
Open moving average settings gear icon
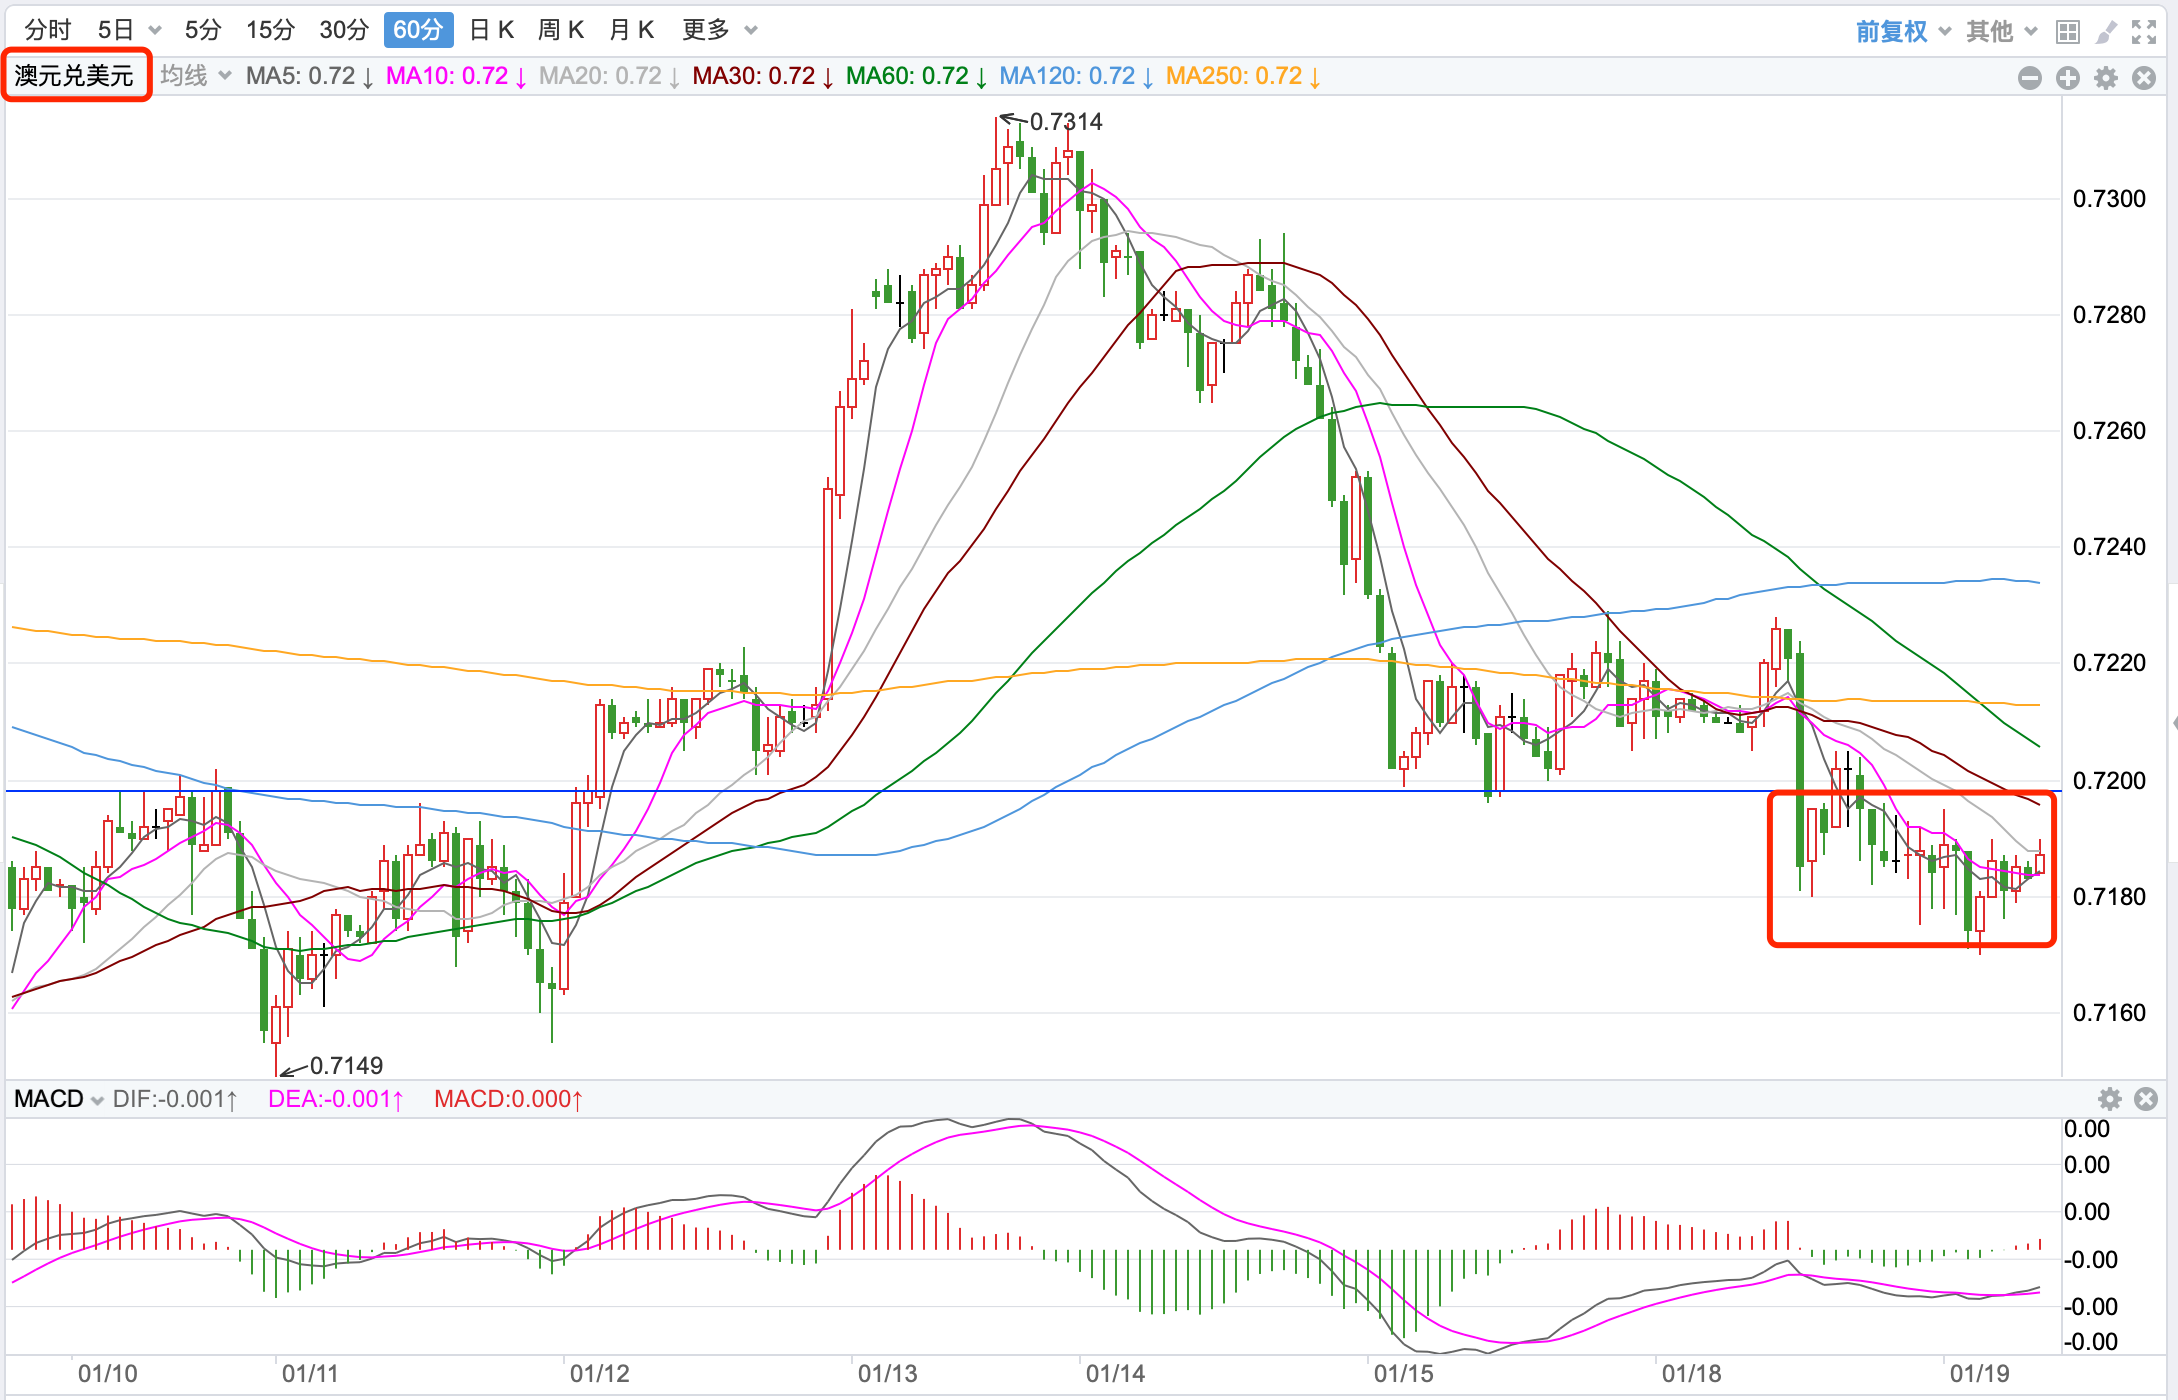click(2106, 78)
